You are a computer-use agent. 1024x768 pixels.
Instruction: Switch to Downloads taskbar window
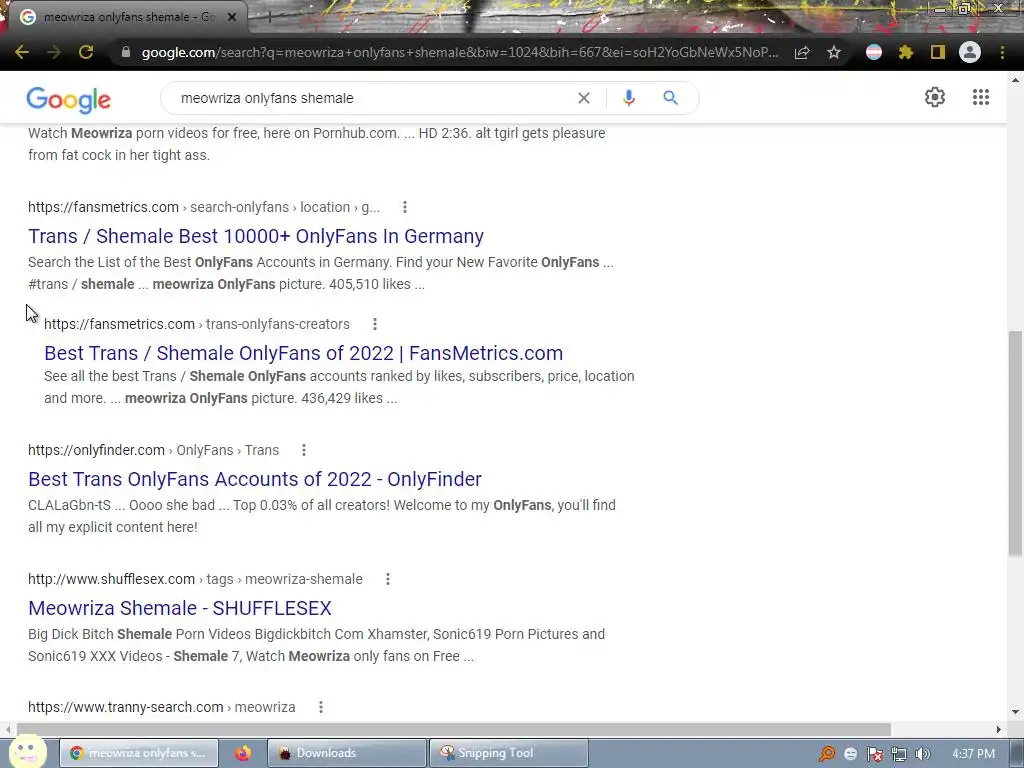pos(346,753)
